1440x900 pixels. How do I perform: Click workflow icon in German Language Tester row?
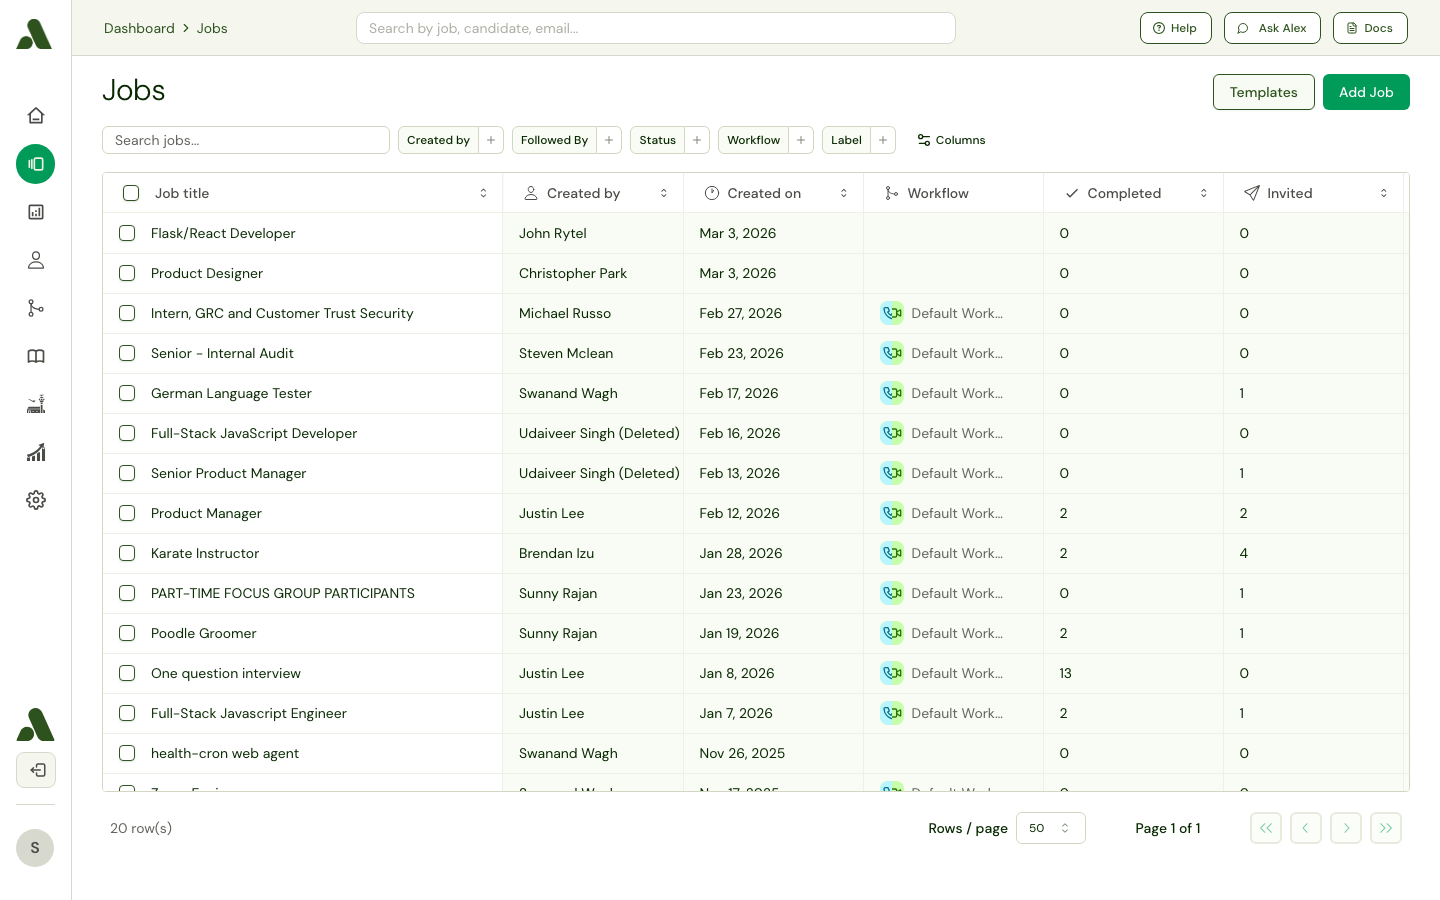click(892, 393)
